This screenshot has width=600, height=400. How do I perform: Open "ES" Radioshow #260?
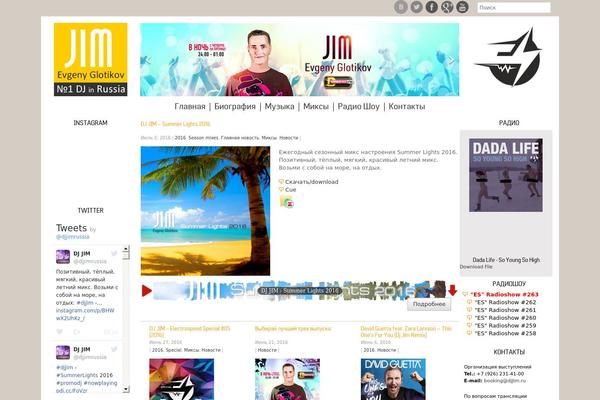(x=505, y=318)
